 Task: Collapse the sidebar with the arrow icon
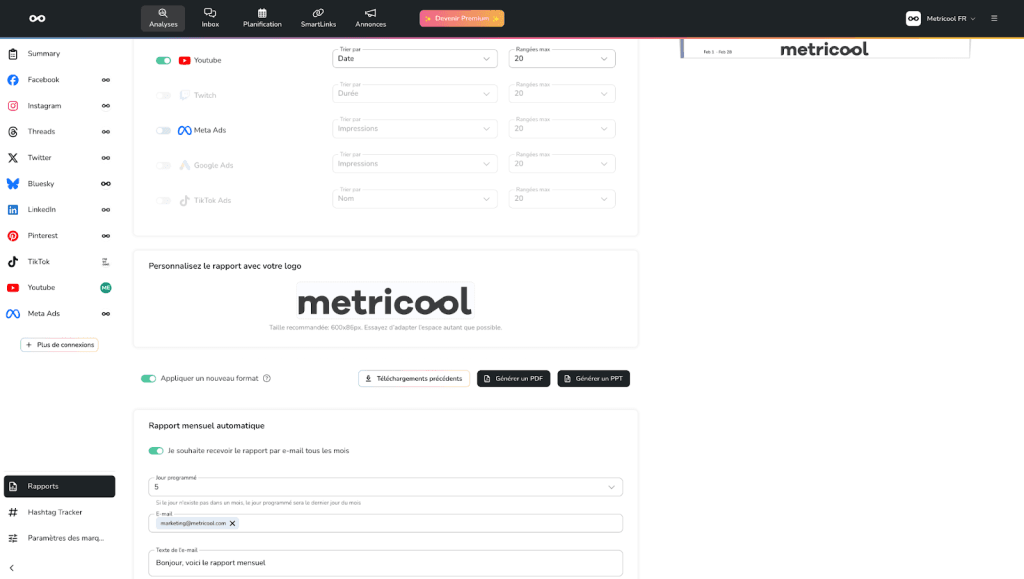[x=12, y=568]
